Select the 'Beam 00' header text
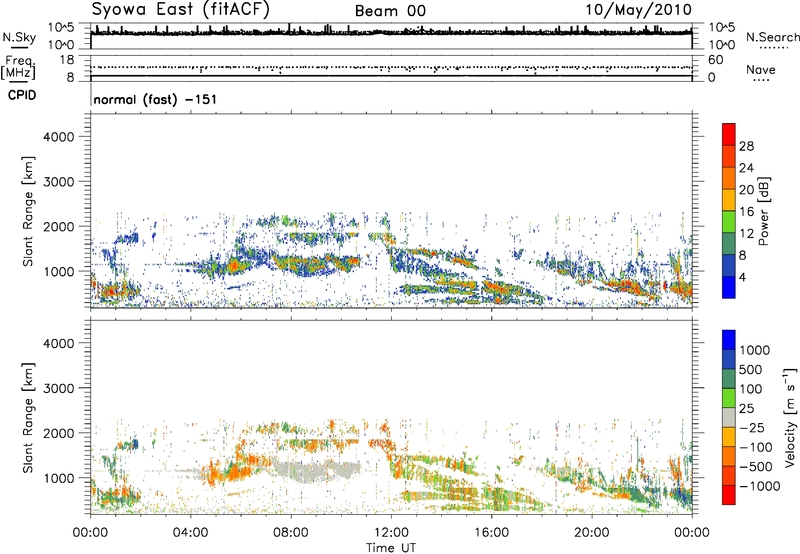 (390, 11)
